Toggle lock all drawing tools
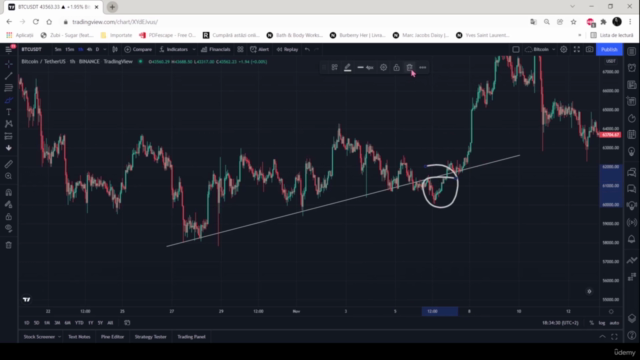 click(9, 216)
